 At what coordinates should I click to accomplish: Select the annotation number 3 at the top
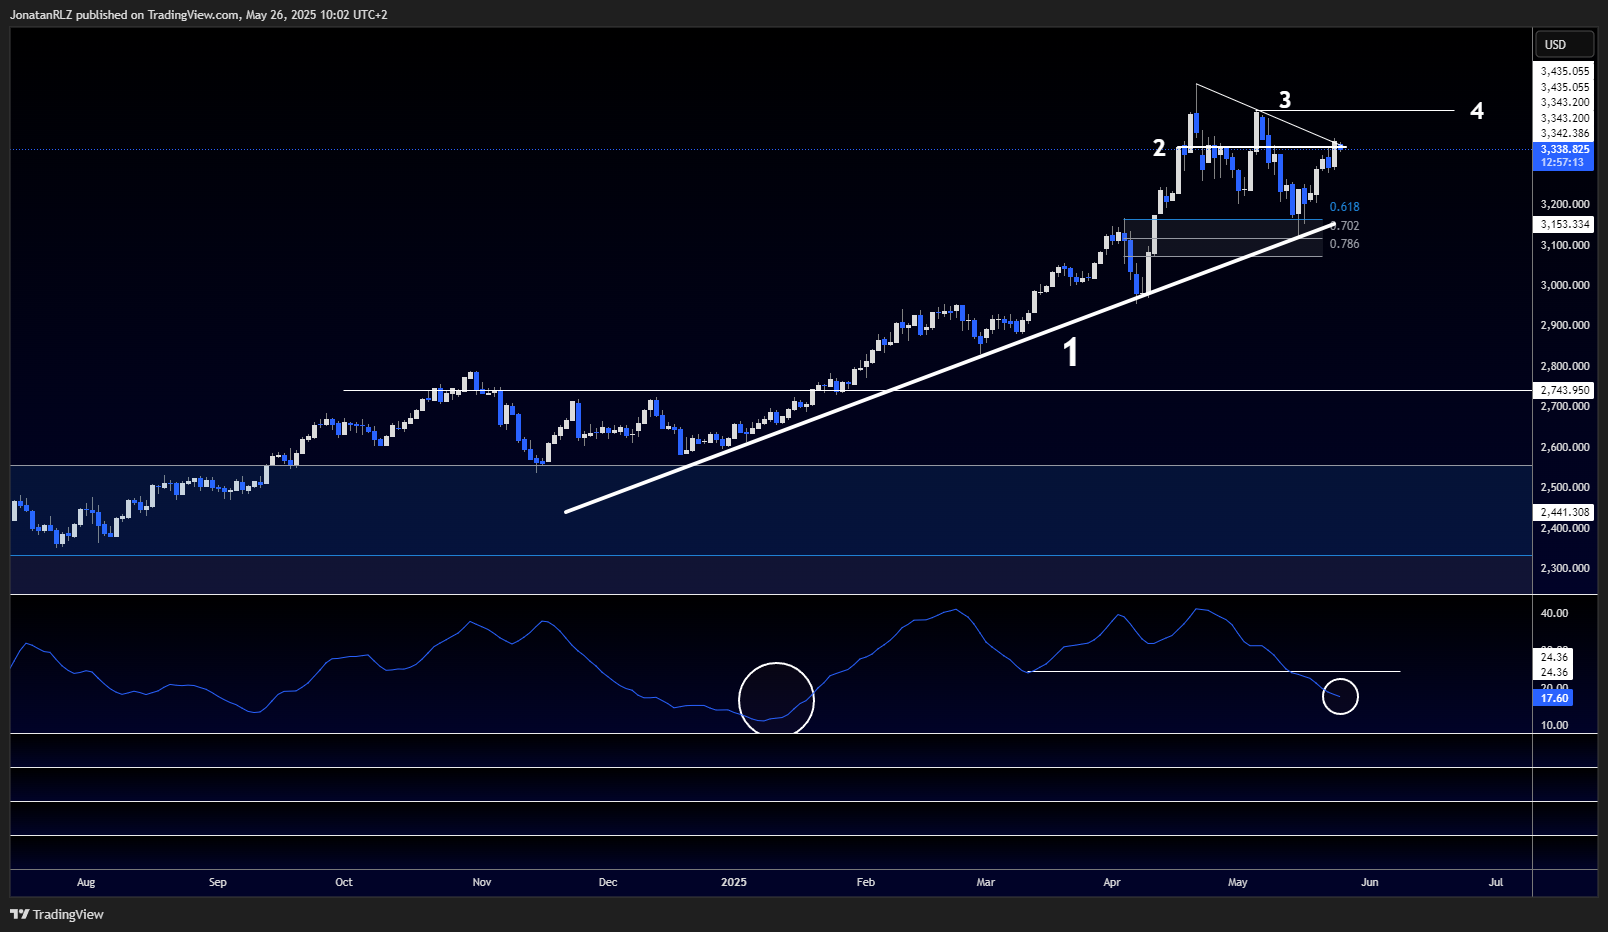pyautogui.click(x=1285, y=100)
